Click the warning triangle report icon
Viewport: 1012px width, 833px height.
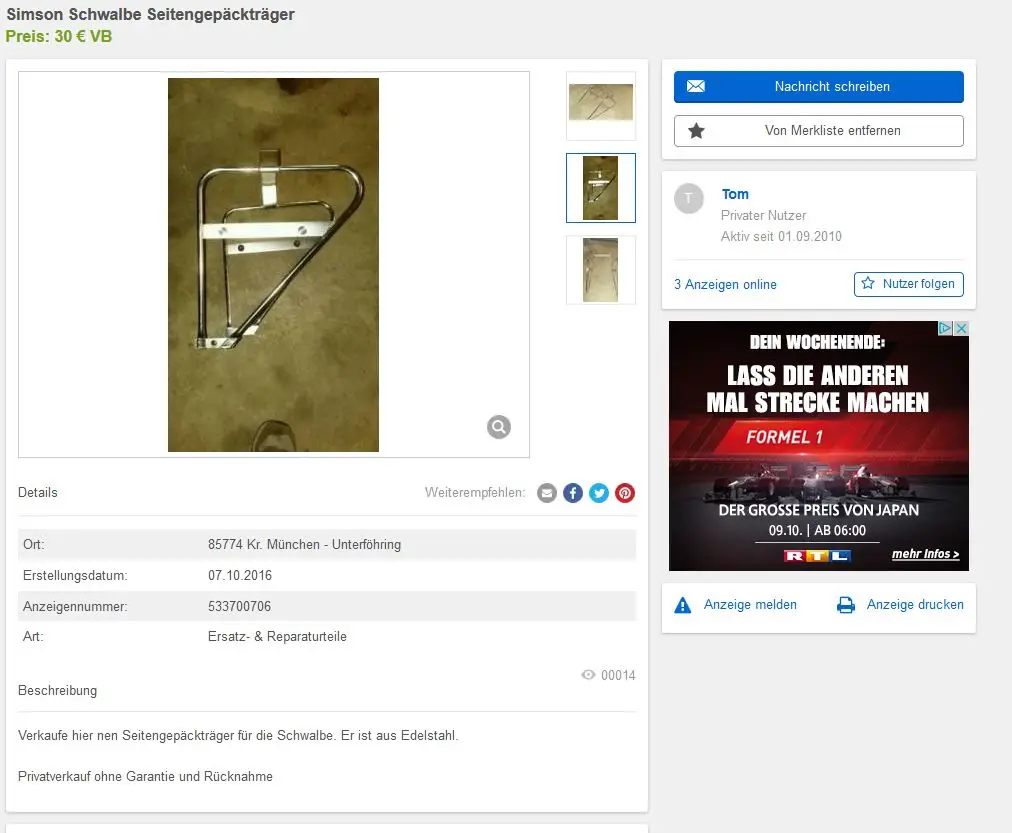coord(683,605)
